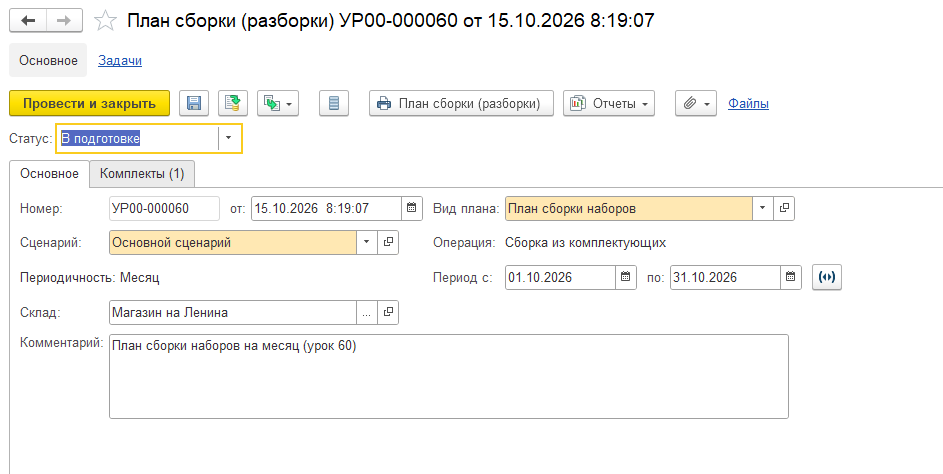This screenshot has height=474, width=943.
Task: Go forward with the right arrow button
Action: click(x=64, y=20)
